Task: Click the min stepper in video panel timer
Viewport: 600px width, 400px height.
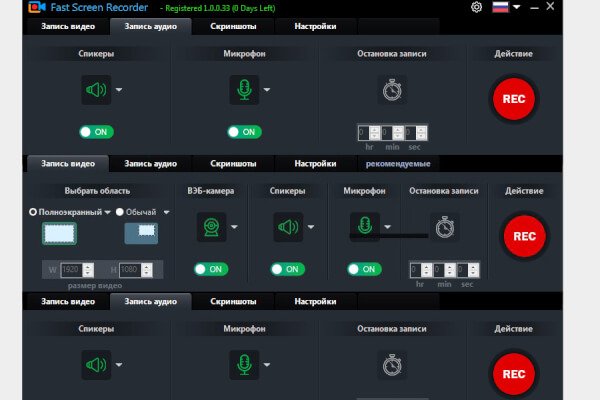Action: (x=450, y=270)
